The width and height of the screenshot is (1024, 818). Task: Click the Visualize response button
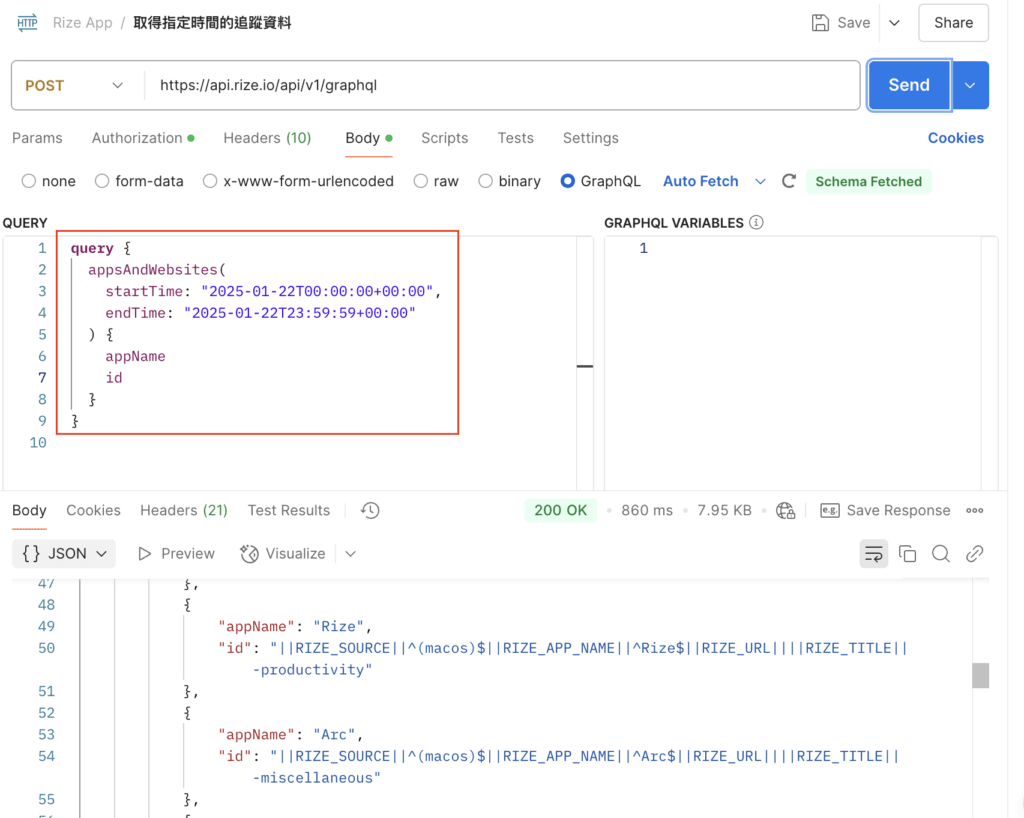(283, 554)
